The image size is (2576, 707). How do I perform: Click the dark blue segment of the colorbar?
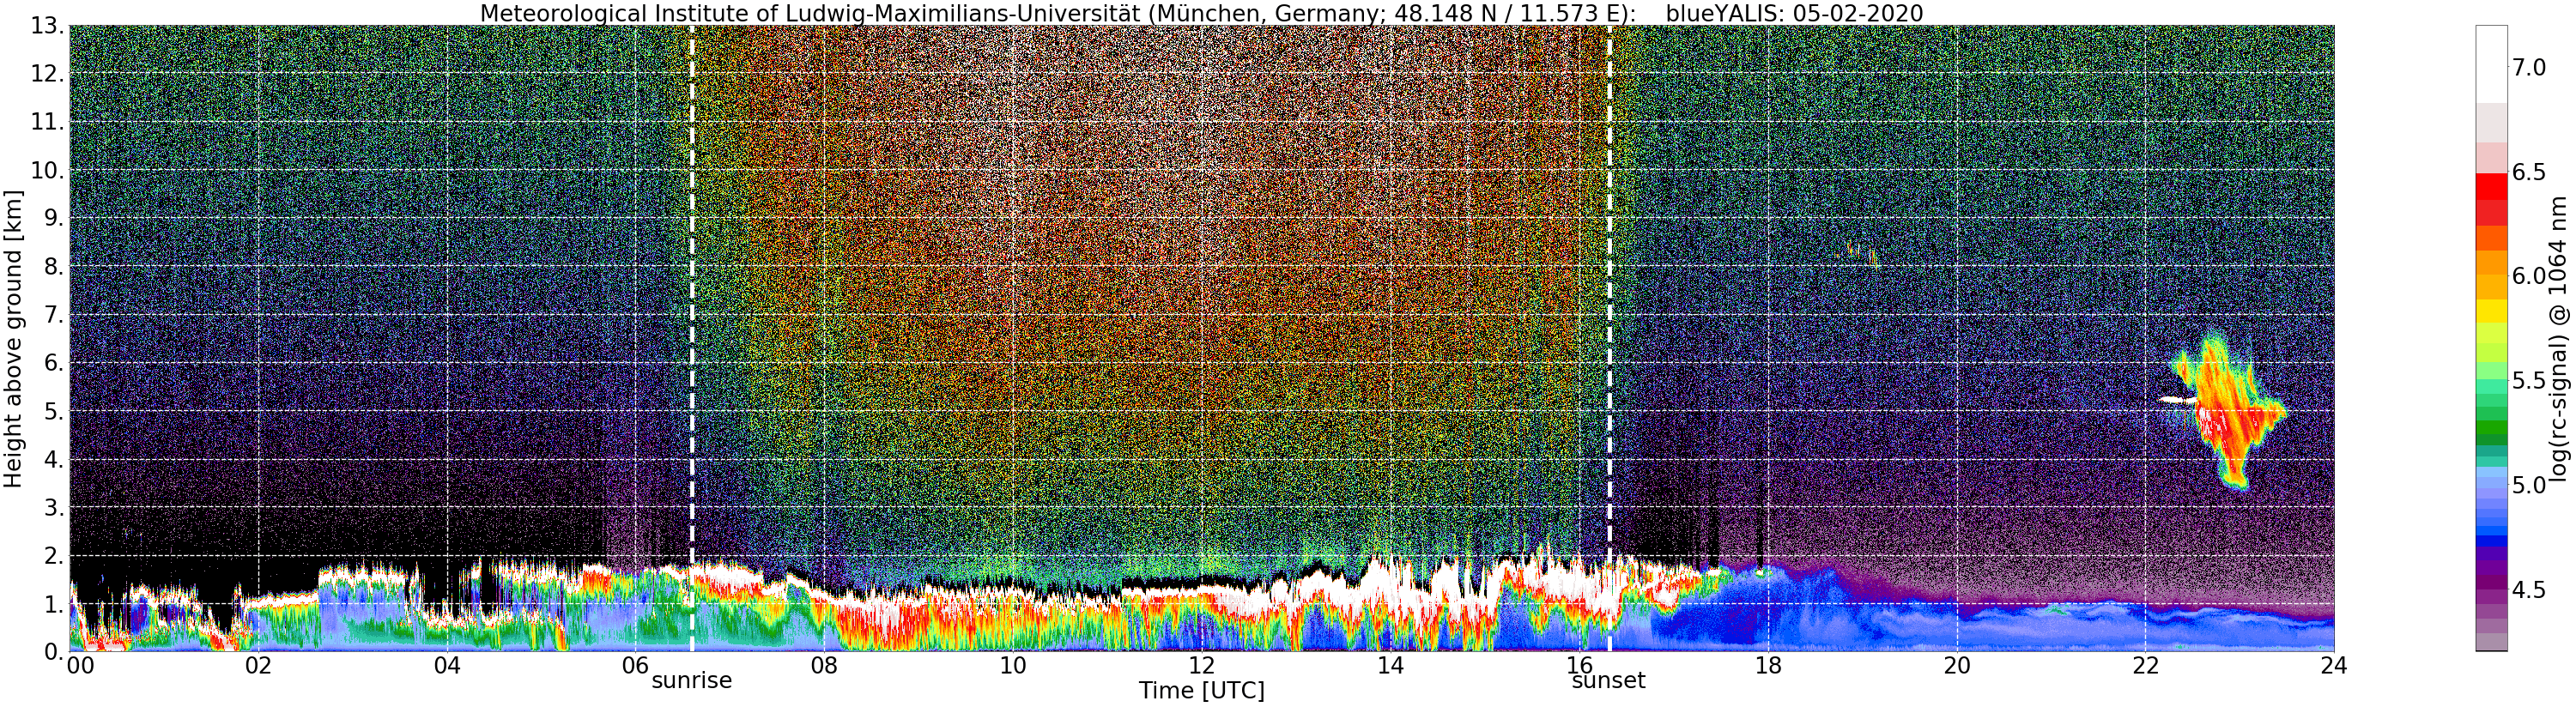(x=2491, y=541)
